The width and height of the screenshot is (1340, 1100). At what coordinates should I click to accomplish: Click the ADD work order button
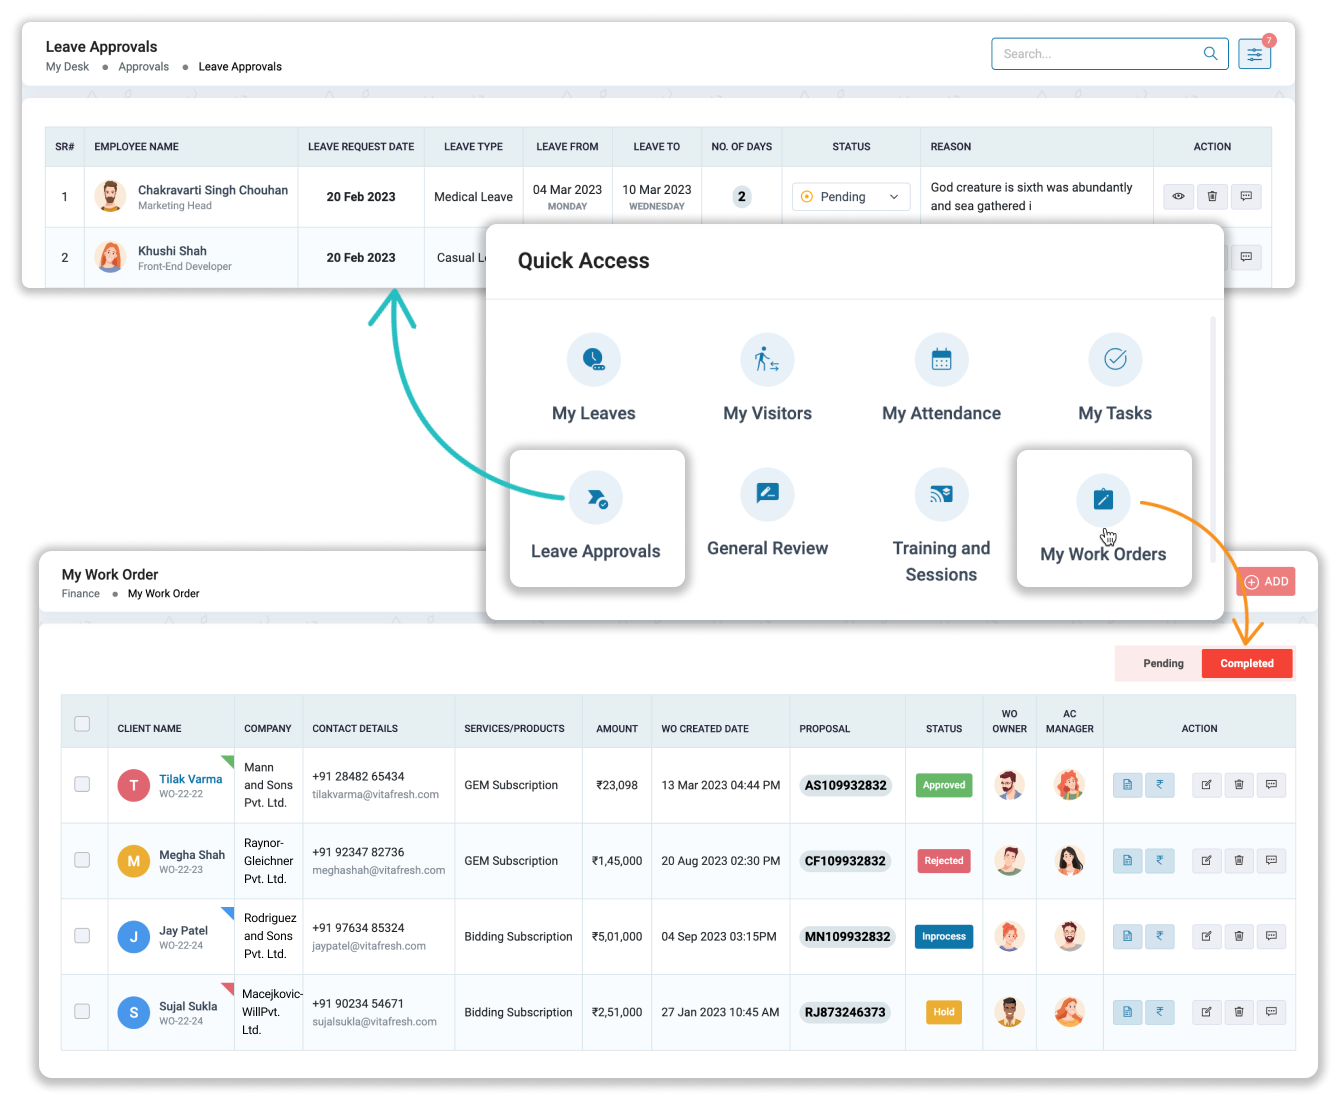click(x=1266, y=582)
